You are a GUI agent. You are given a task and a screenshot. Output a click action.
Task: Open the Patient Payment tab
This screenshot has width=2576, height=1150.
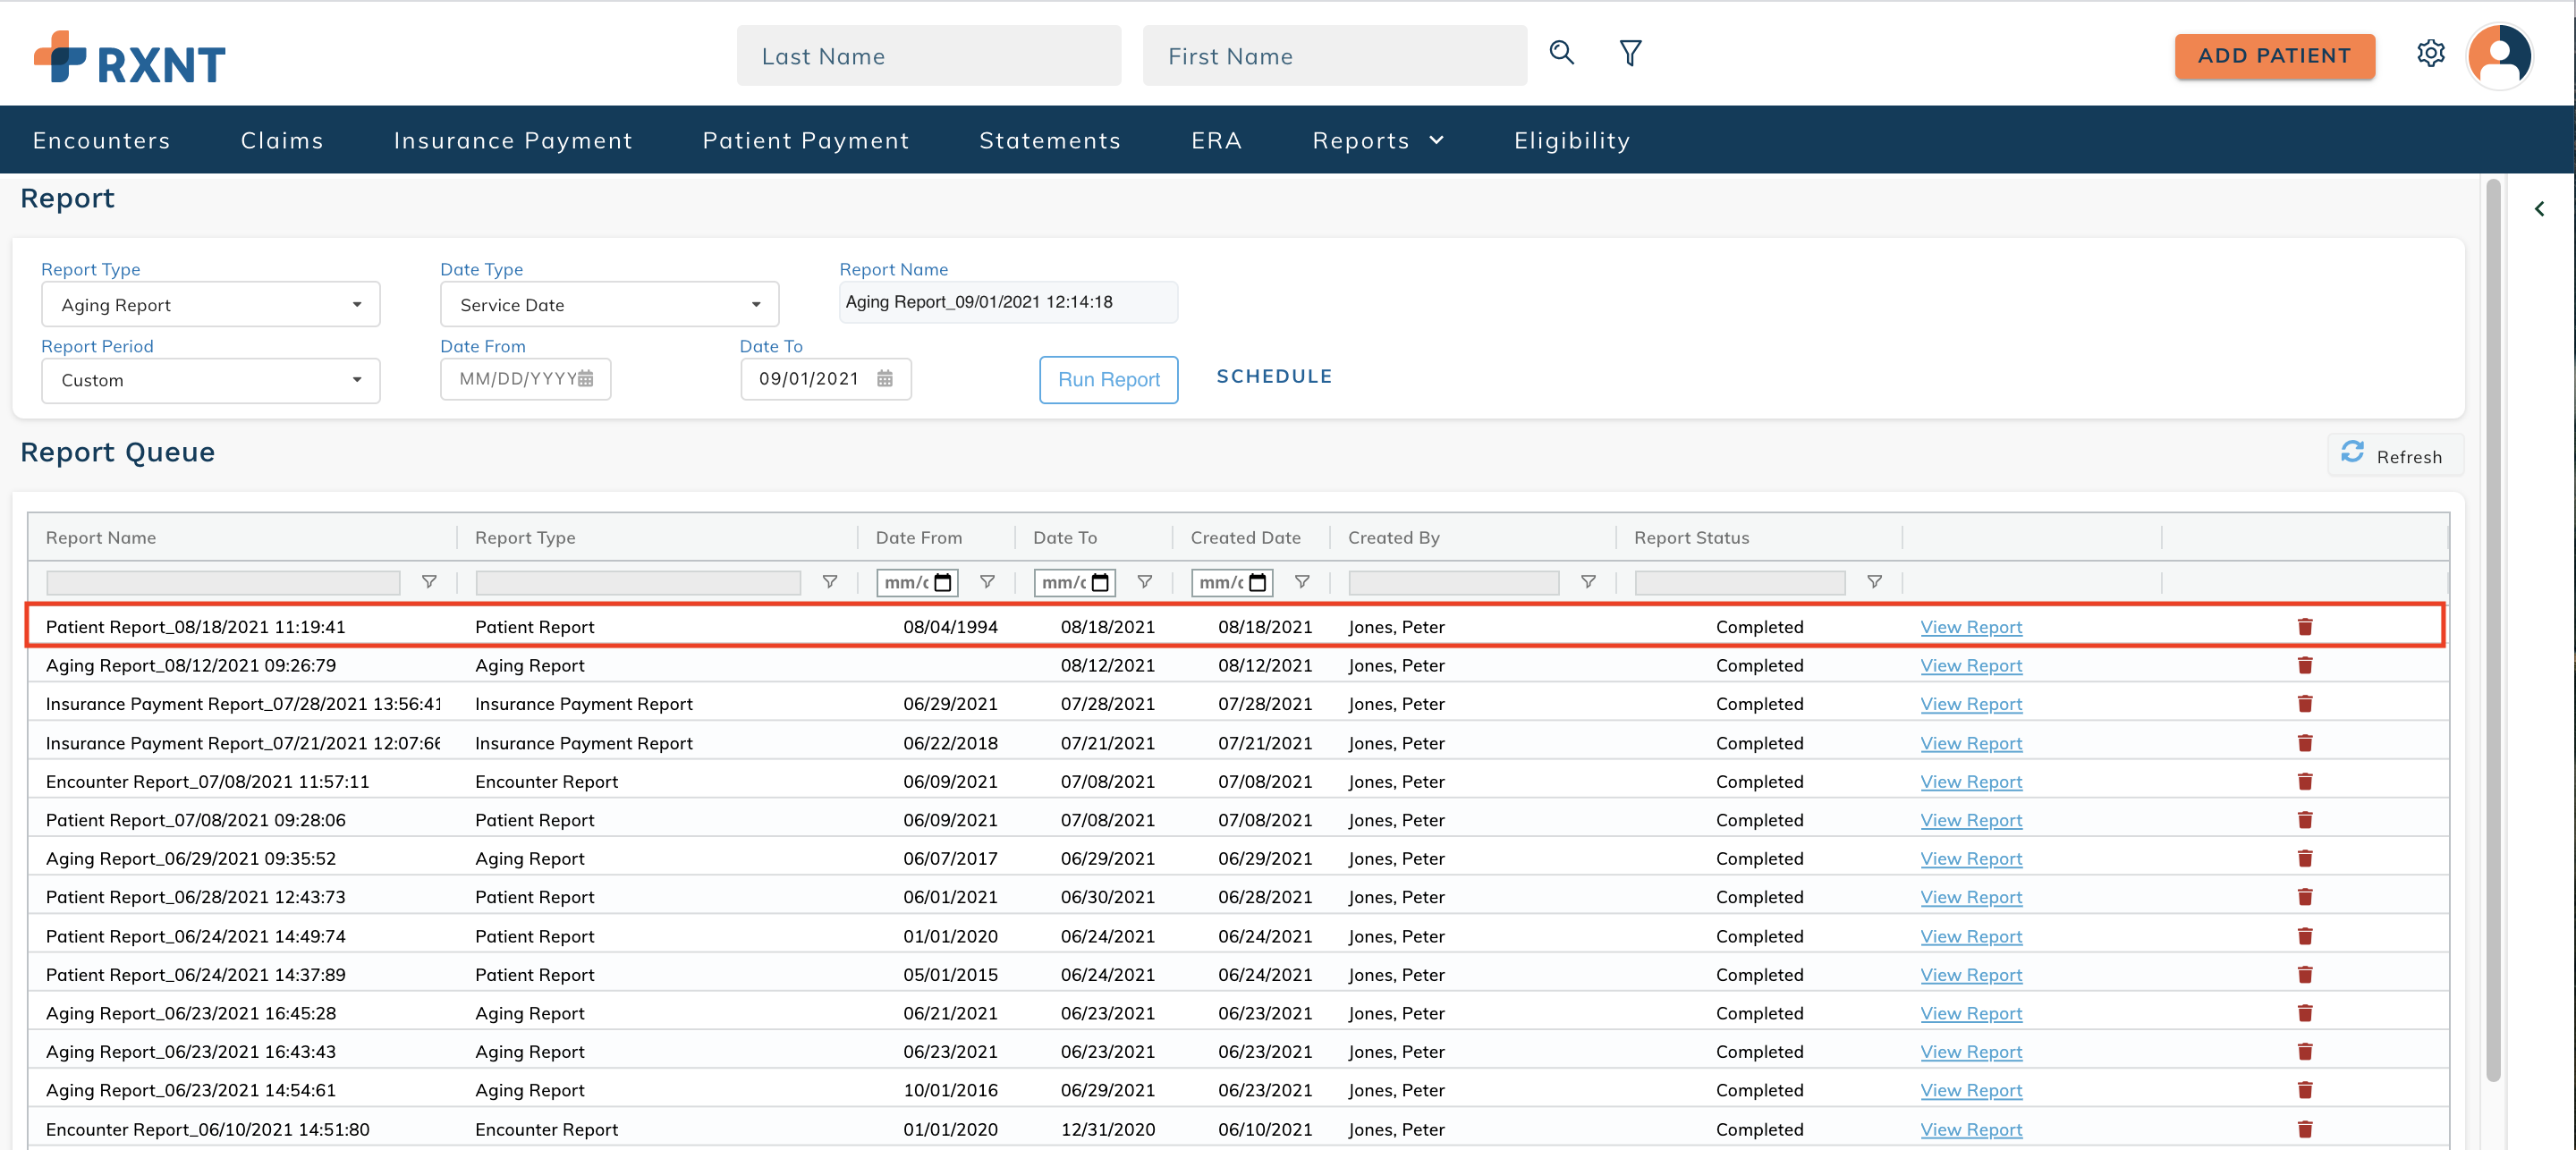coord(806,140)
